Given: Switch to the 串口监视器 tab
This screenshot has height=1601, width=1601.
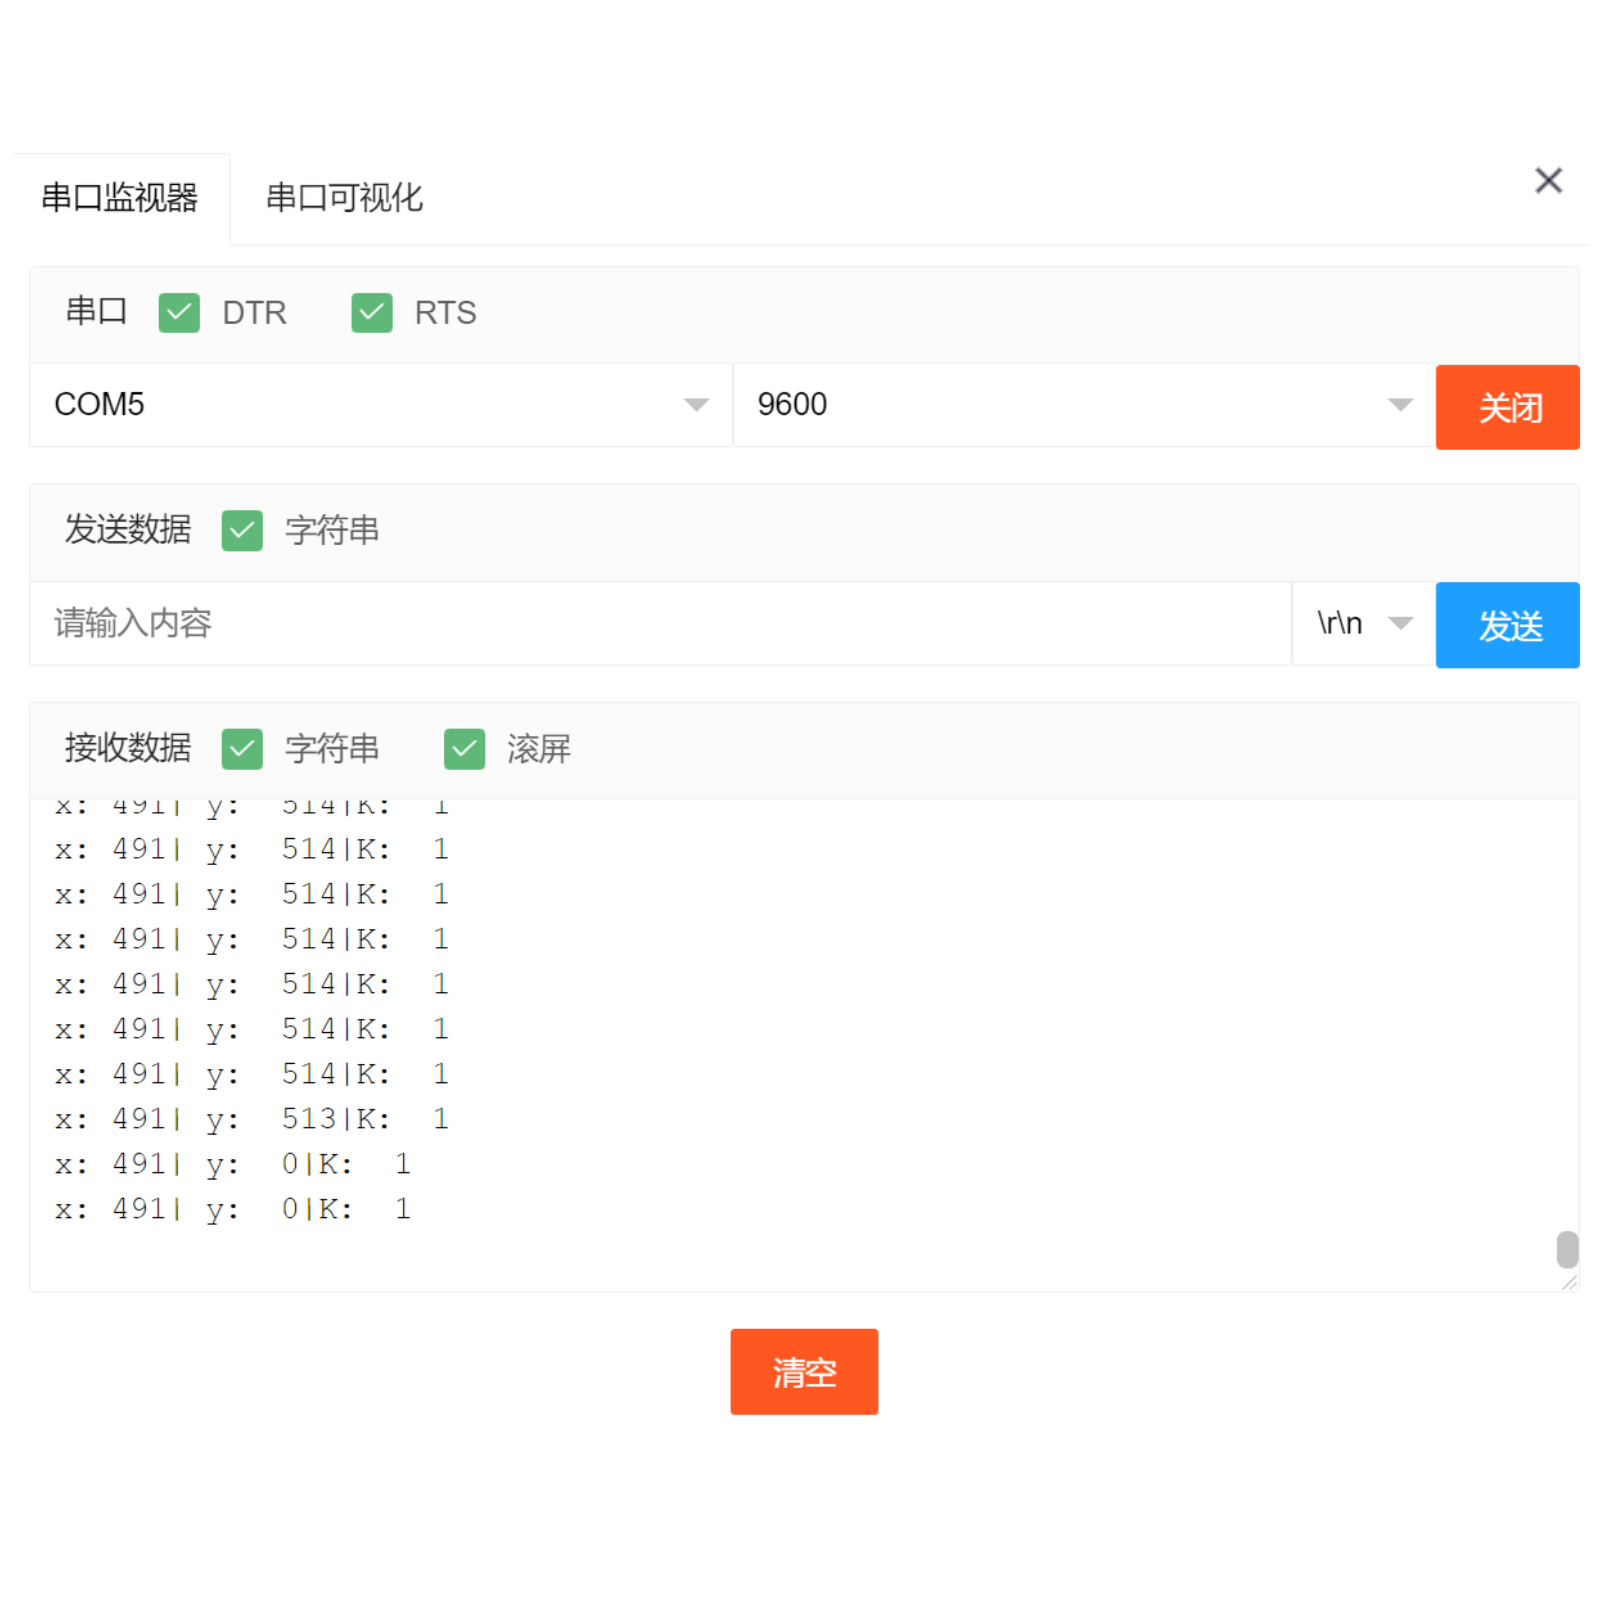Looking at the screenshot, I should 119,198.
